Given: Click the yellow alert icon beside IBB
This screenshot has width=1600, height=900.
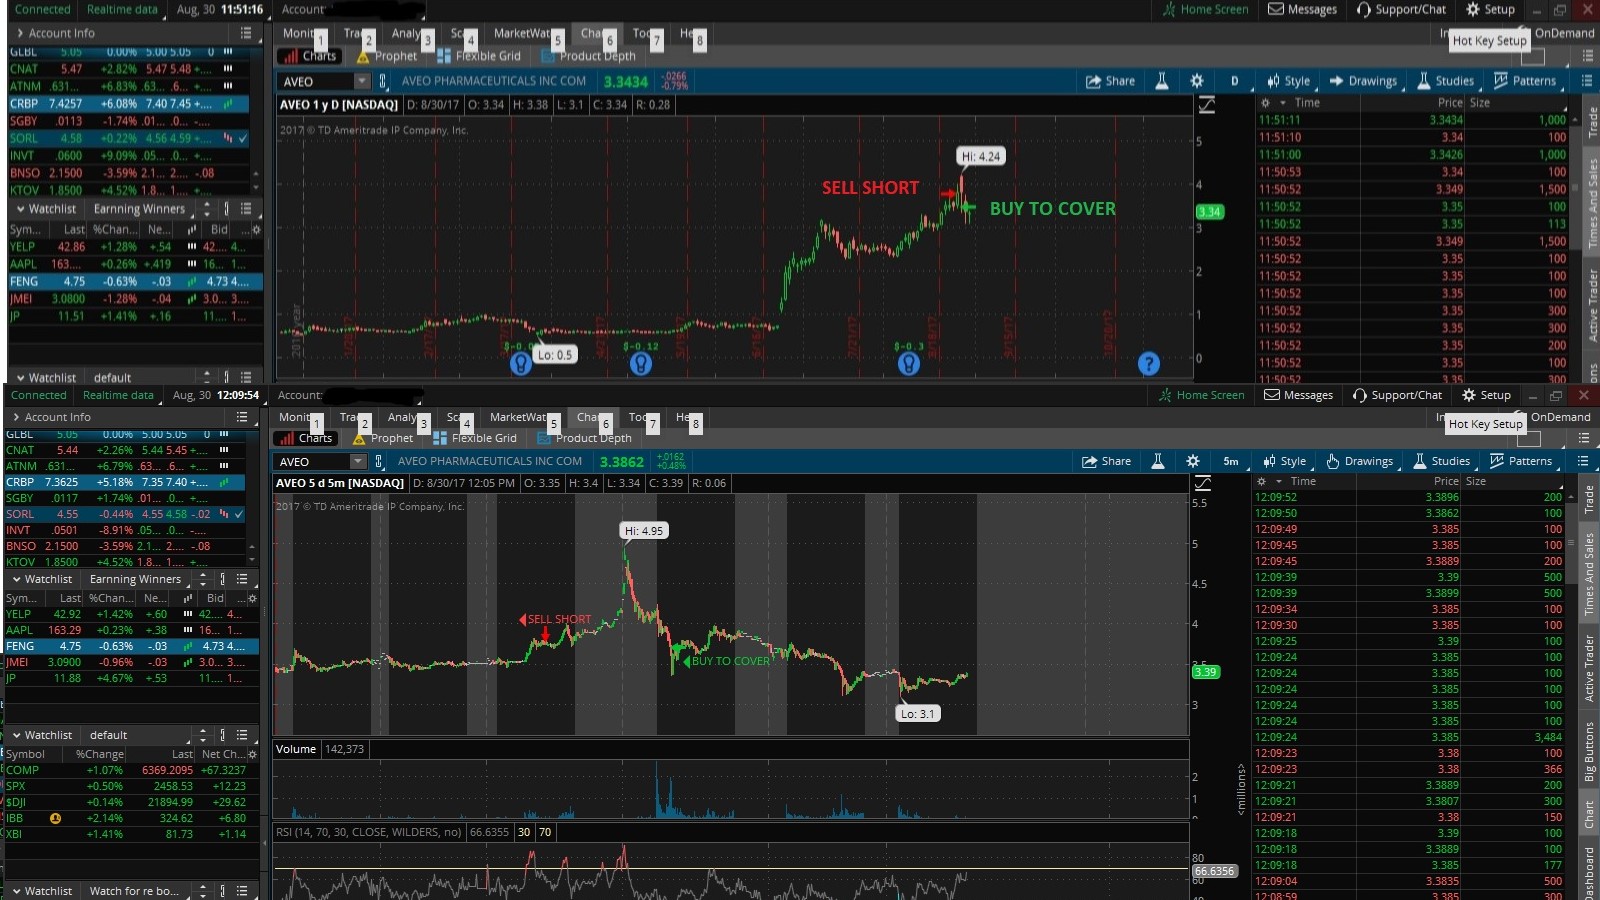Looking at the screenshot, I should [55, 818].
